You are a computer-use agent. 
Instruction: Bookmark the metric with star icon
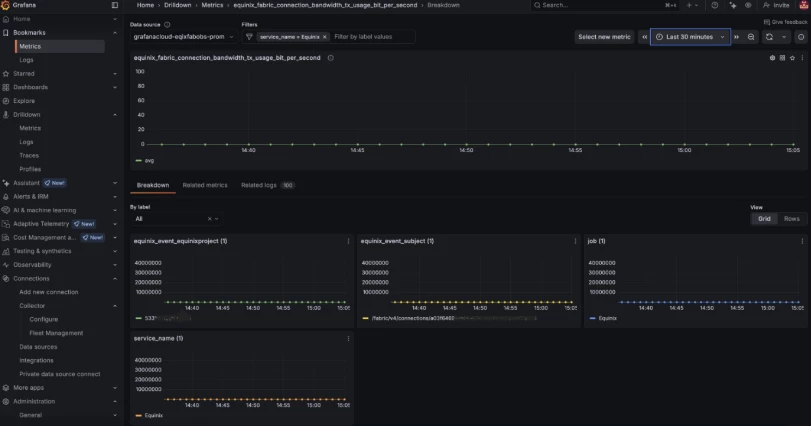click(792, 58)
